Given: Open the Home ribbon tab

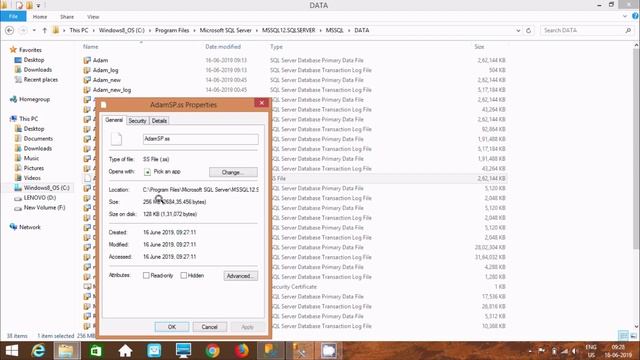Looking at the screenshot, I should (x=40, y=17).
